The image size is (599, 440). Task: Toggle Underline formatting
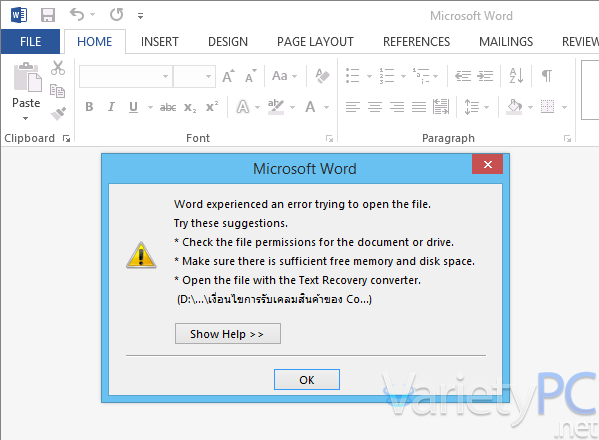[133, 107]
